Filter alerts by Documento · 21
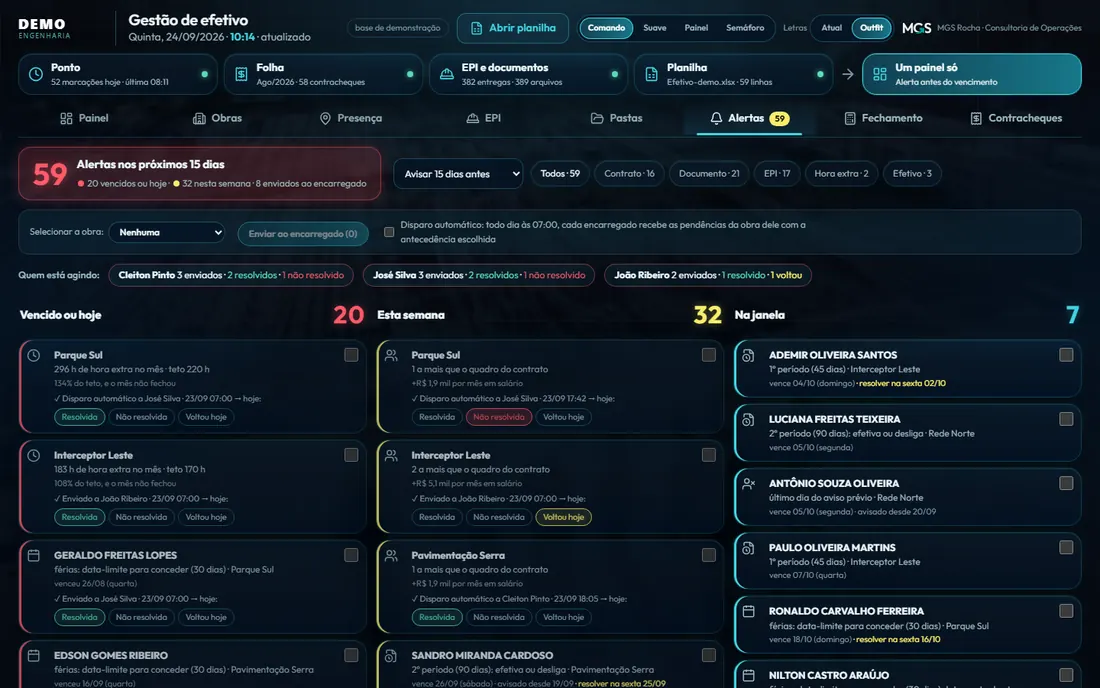 [709, 173]
